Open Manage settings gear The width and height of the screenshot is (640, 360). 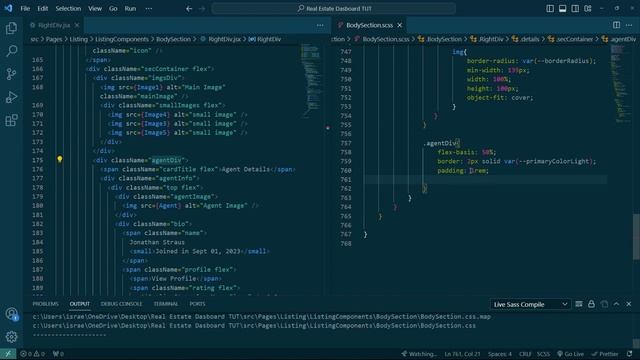pyautogui.click(x=11, y=337)
